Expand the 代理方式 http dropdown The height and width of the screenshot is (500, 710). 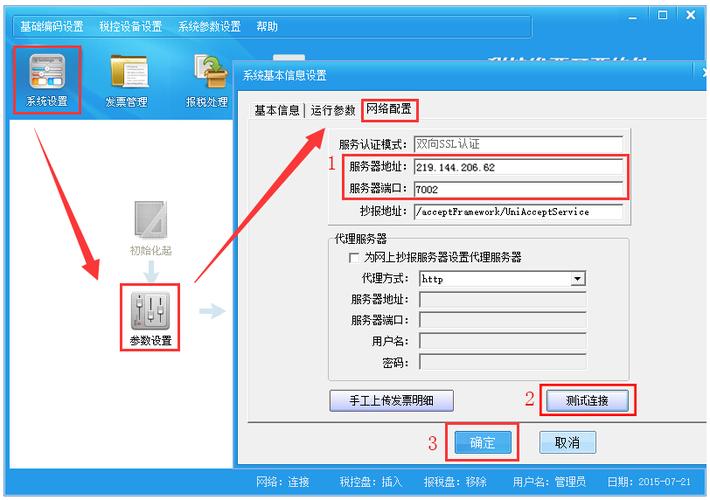[x=577, y=279]
